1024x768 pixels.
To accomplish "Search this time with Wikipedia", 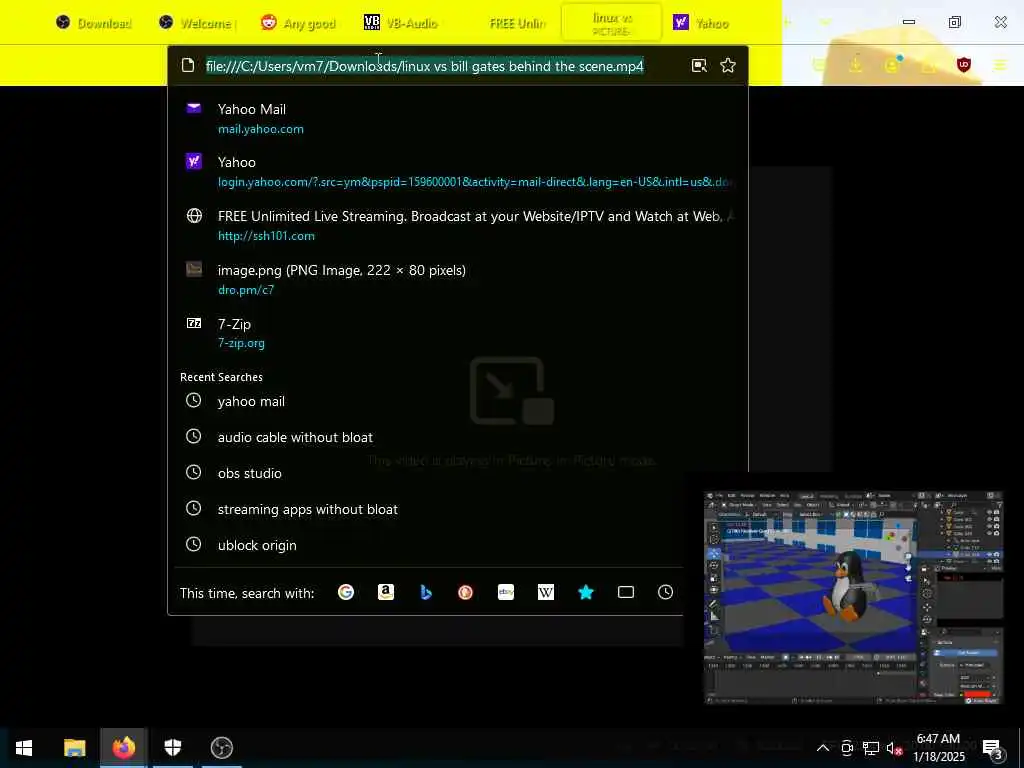I will tap(546, 592).
